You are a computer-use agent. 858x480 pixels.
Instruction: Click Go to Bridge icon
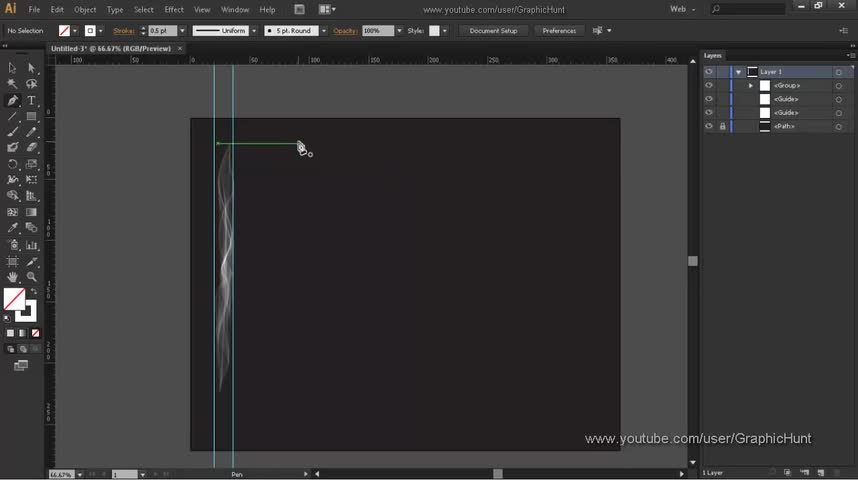[299, 9]
